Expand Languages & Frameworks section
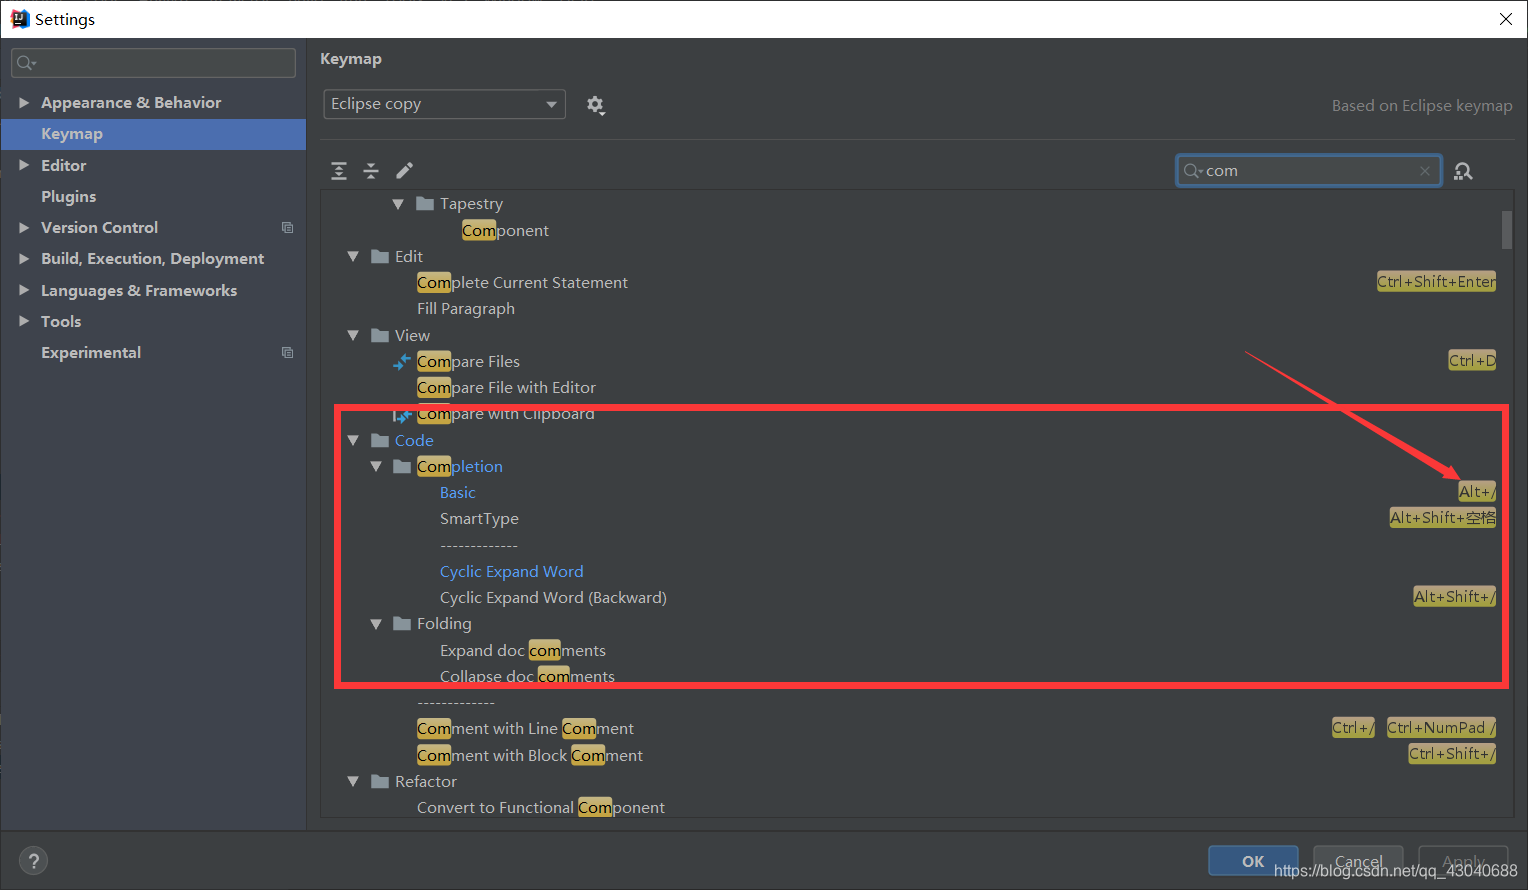 (x=24, y=291)
